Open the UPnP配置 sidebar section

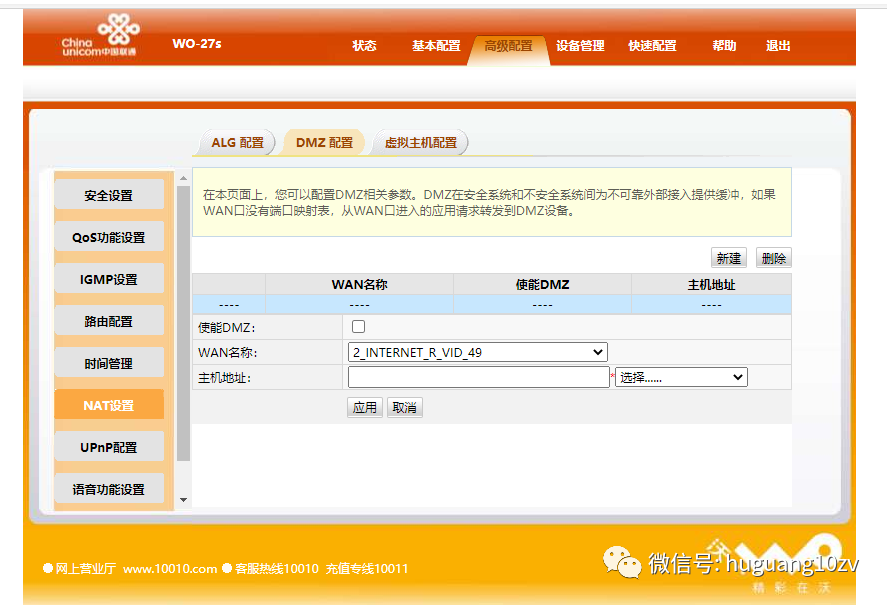pos(109,447)
